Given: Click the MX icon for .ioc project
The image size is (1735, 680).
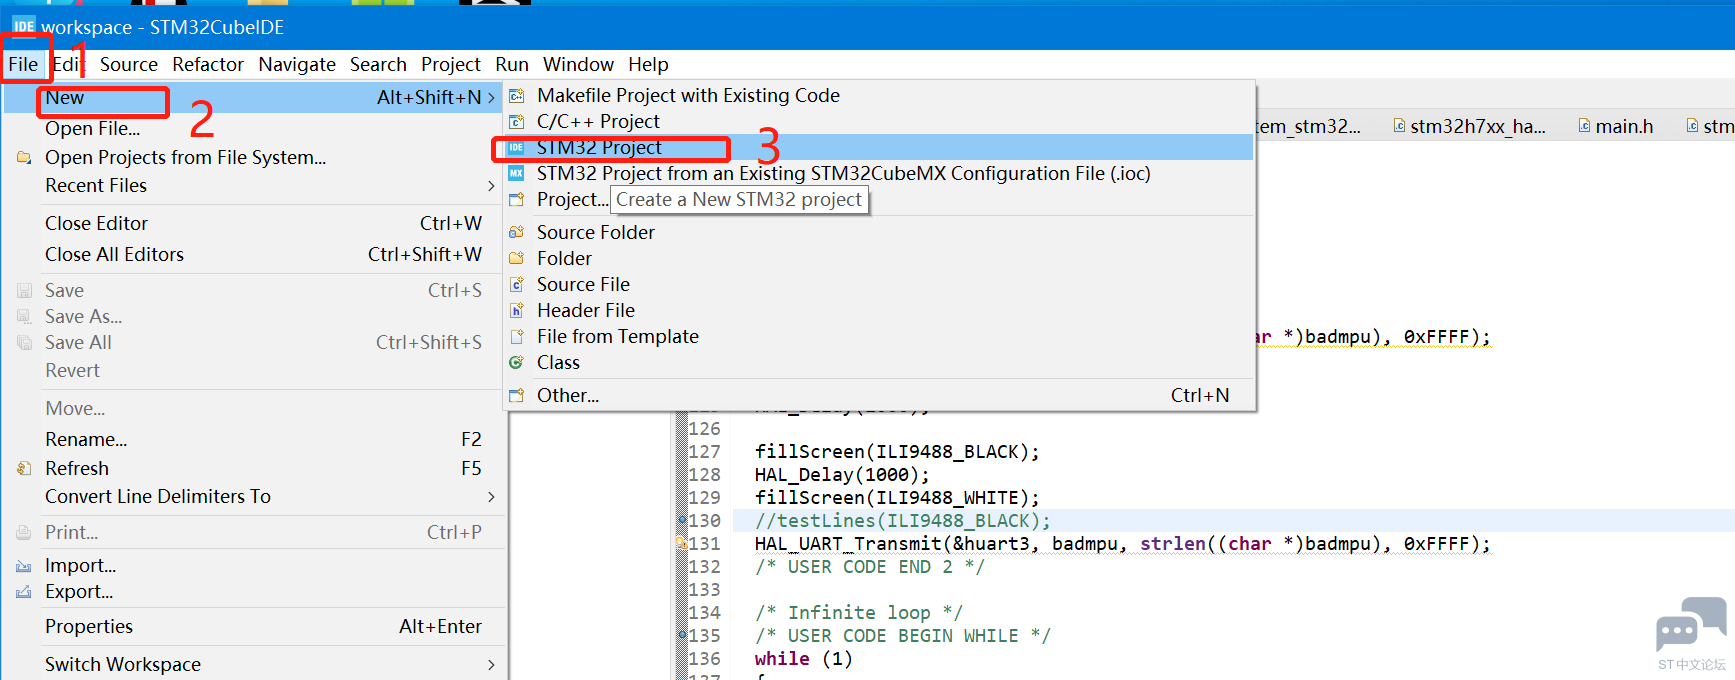Looking at the screenshot, I should tap(516, 174).
